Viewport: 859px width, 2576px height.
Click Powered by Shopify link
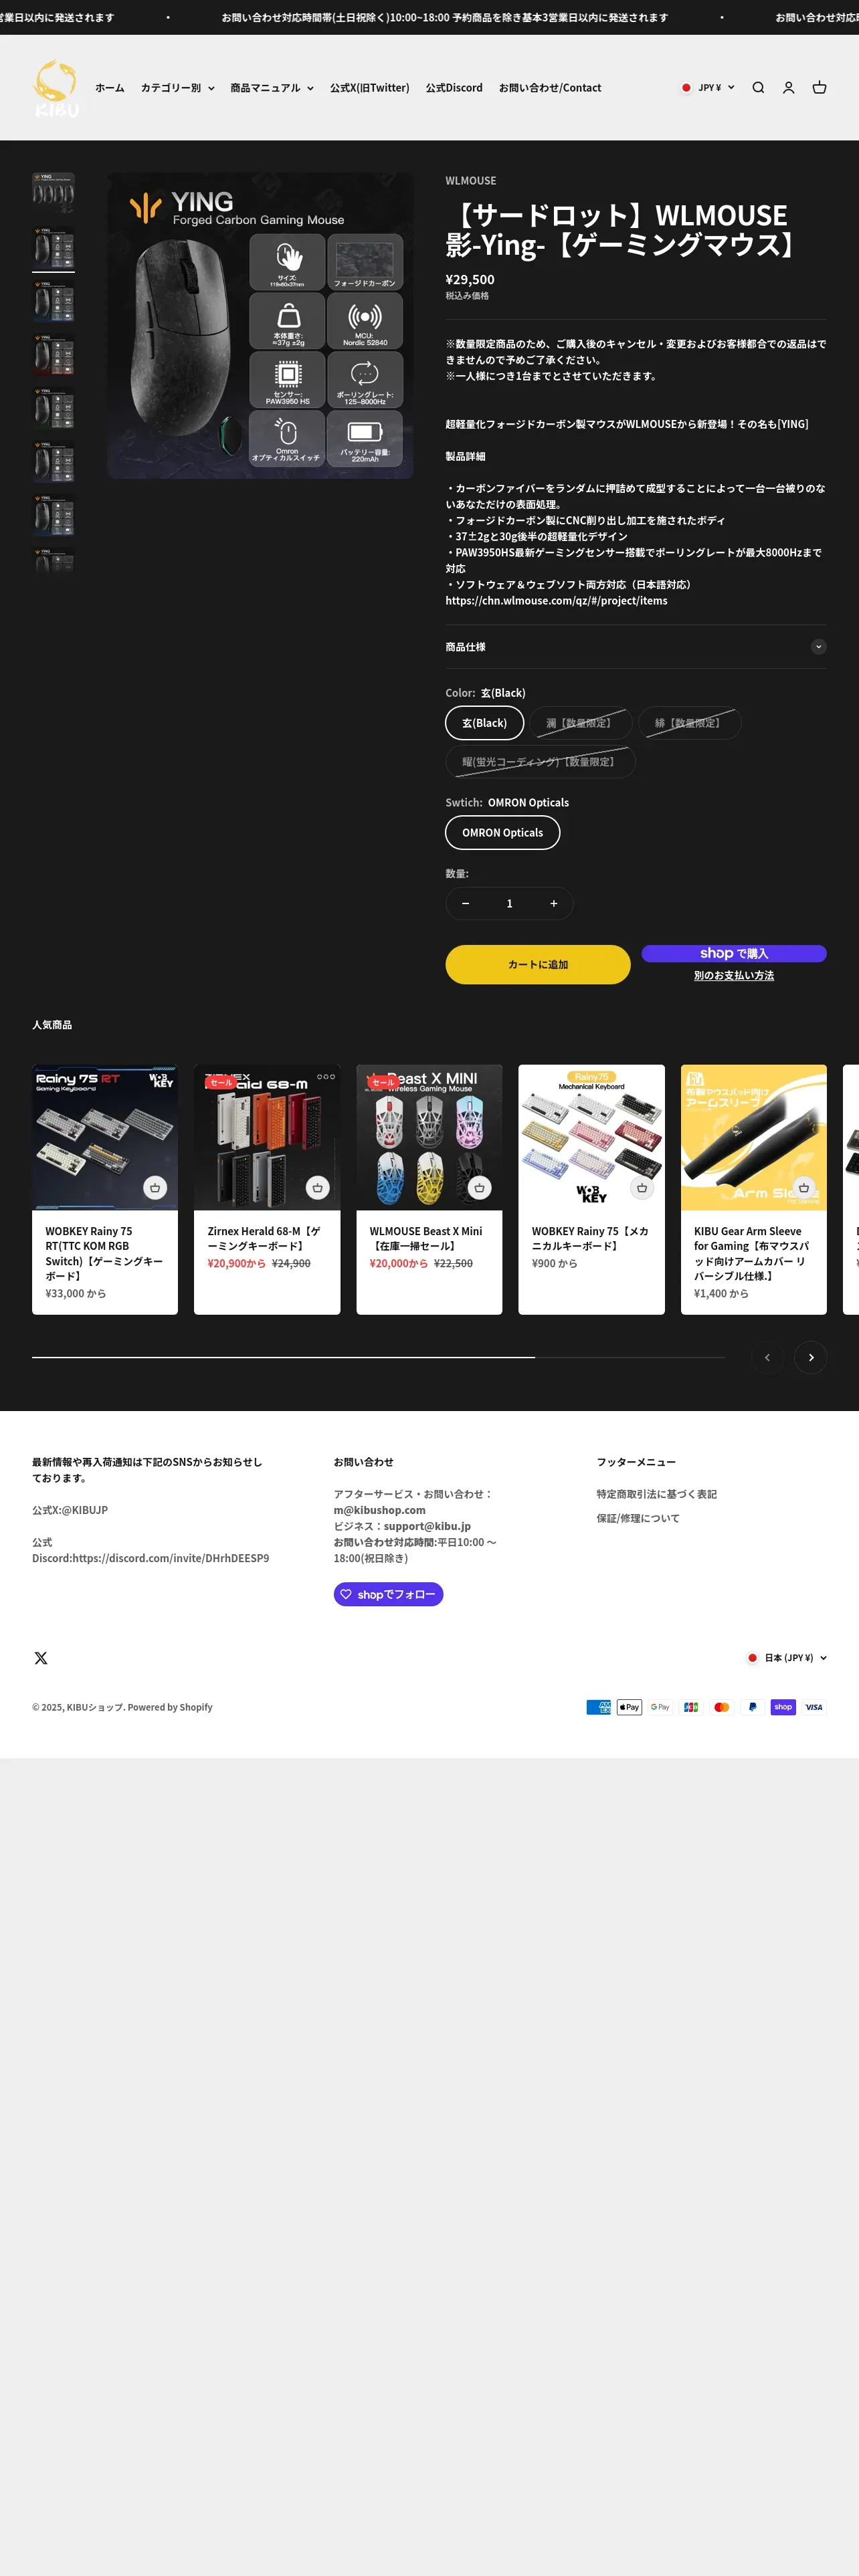(x=170, y=1707)
